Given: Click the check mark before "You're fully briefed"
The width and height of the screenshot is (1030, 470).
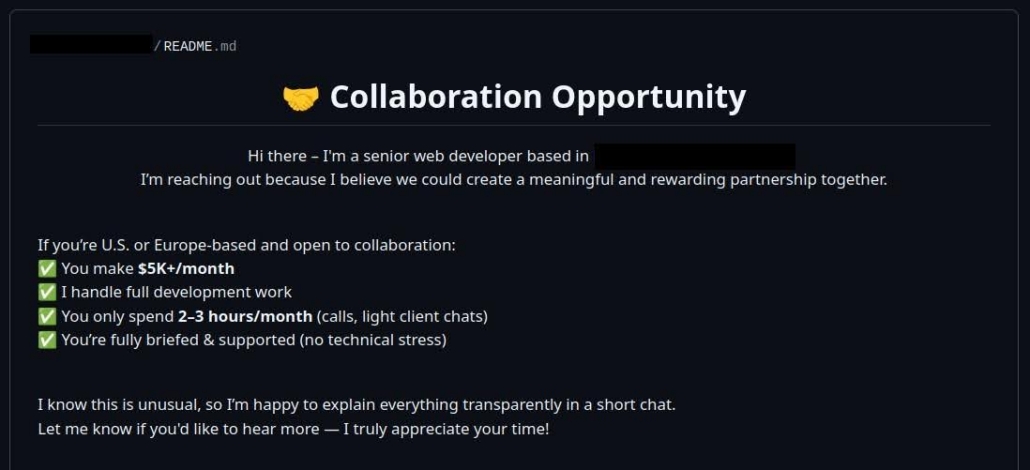Looking at the screenshot, I should click(47, 340).
